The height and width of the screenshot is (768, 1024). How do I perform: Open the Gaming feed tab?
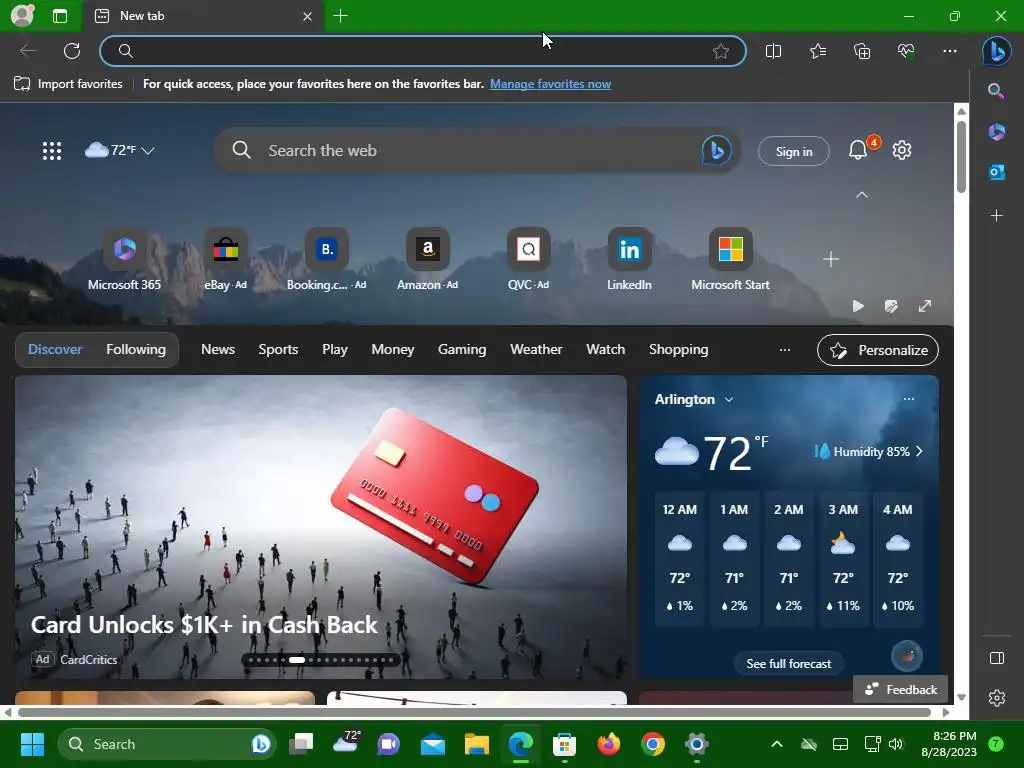pyautogui.click(x=462, y=349)
